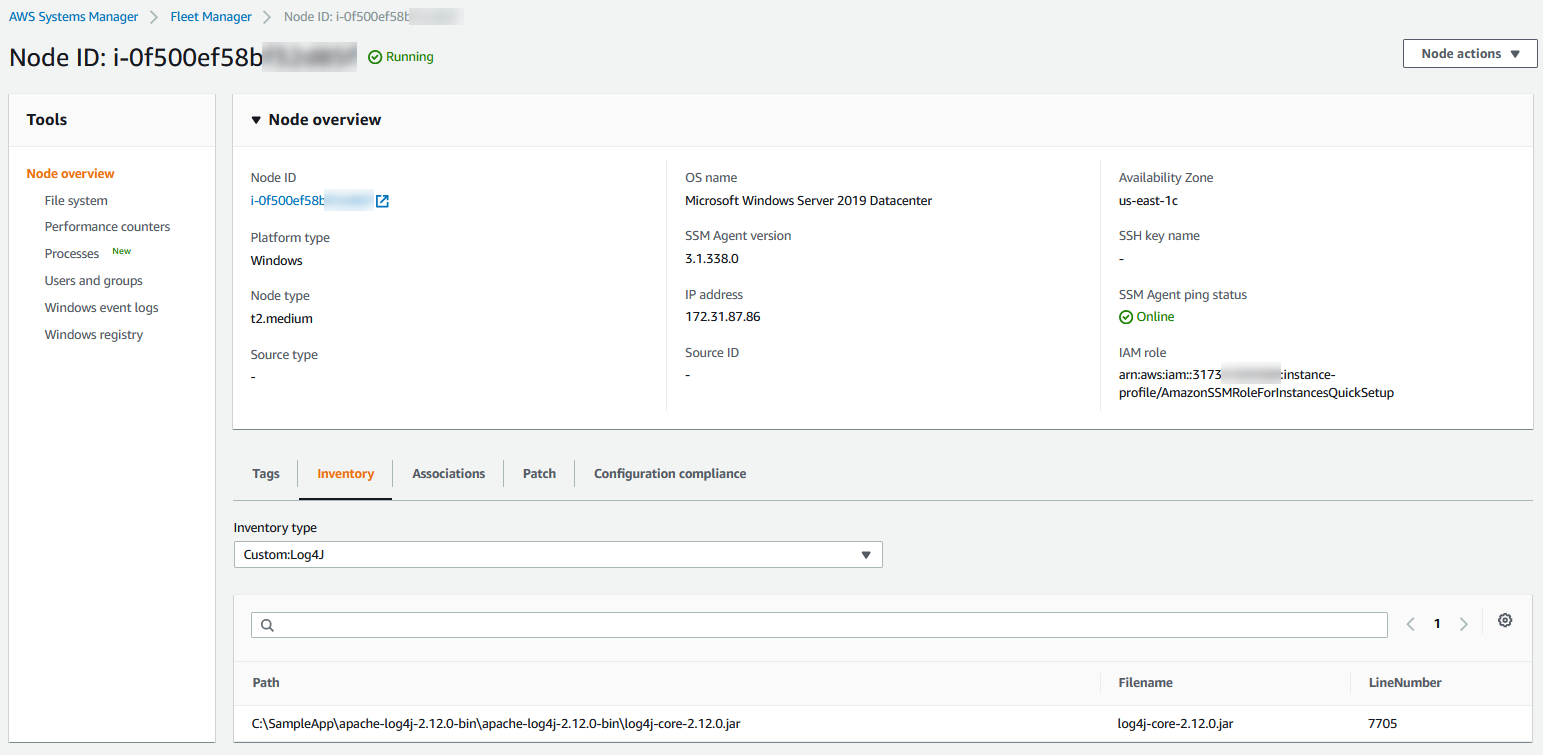
Task: Switch to the Tags tab
Action: tap(265, 473)
